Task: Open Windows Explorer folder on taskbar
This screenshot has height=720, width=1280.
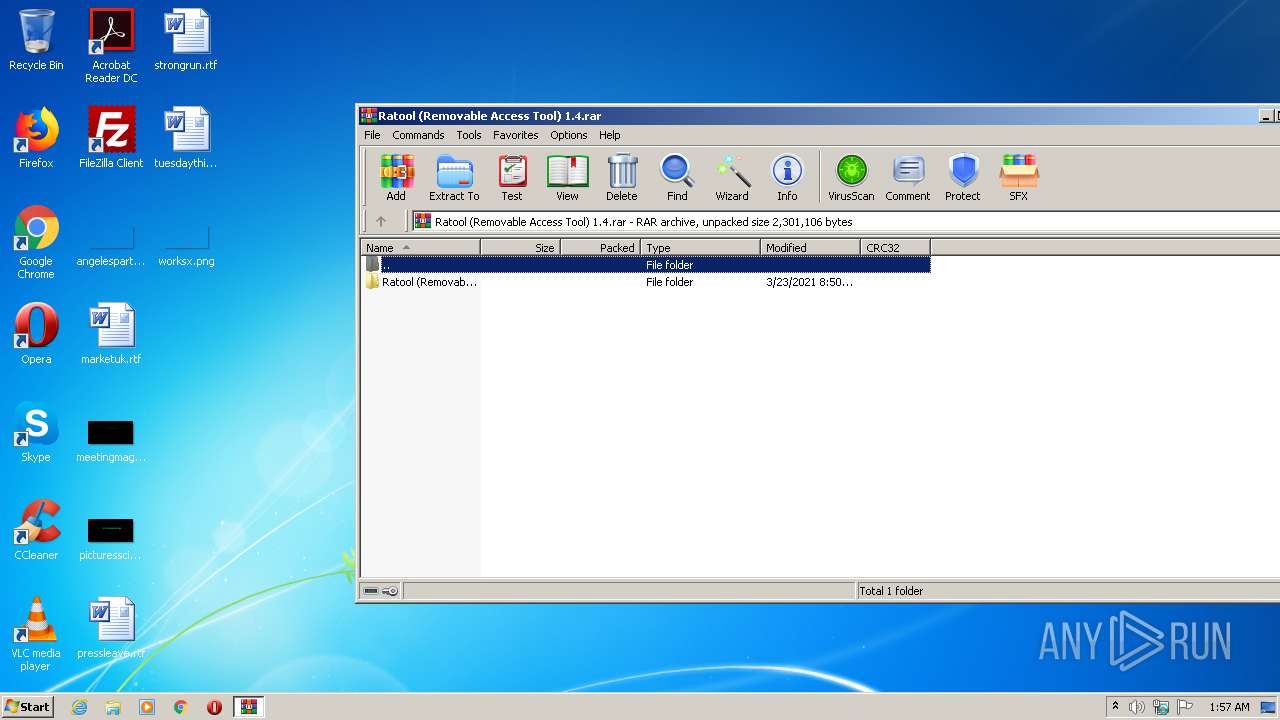Action: [x=113, y=707]
